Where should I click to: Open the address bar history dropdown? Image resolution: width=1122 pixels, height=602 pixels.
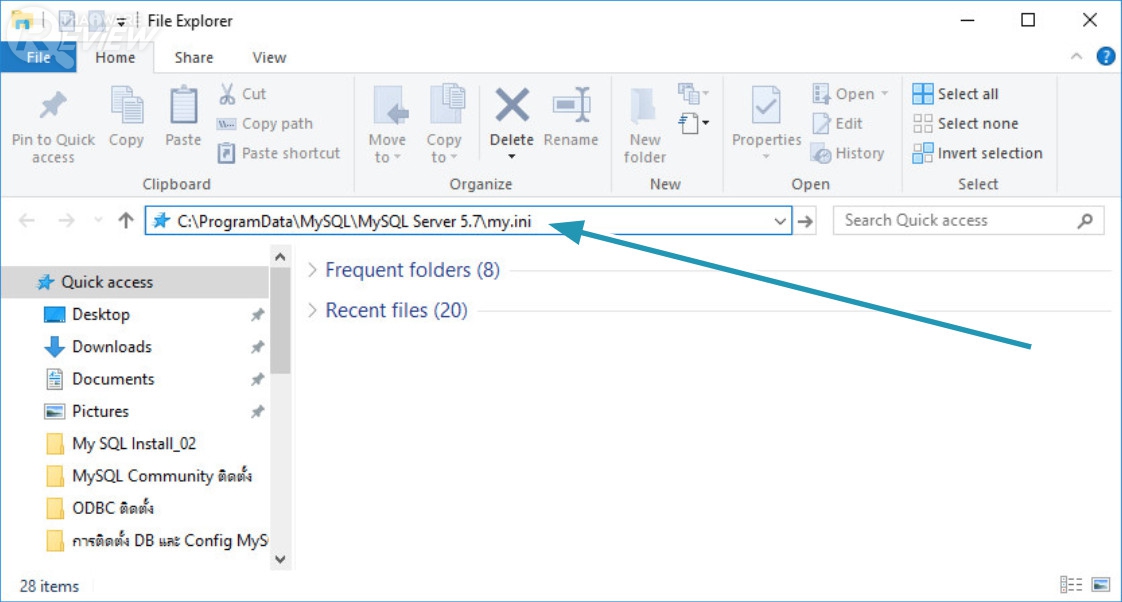[780, 221]
